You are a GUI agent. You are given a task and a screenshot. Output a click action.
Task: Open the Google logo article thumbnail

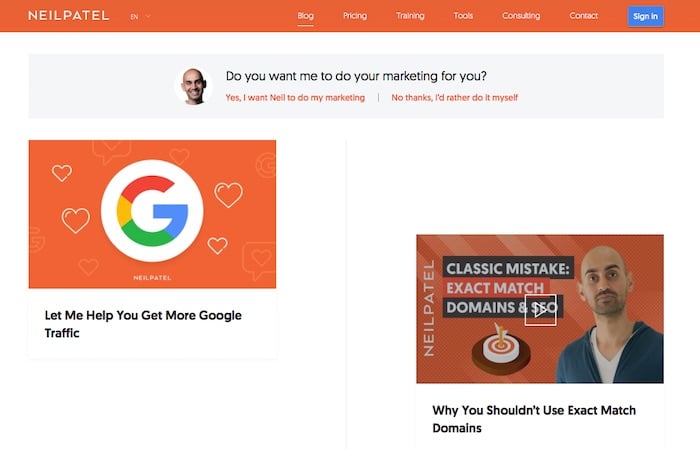coord(152,214)
